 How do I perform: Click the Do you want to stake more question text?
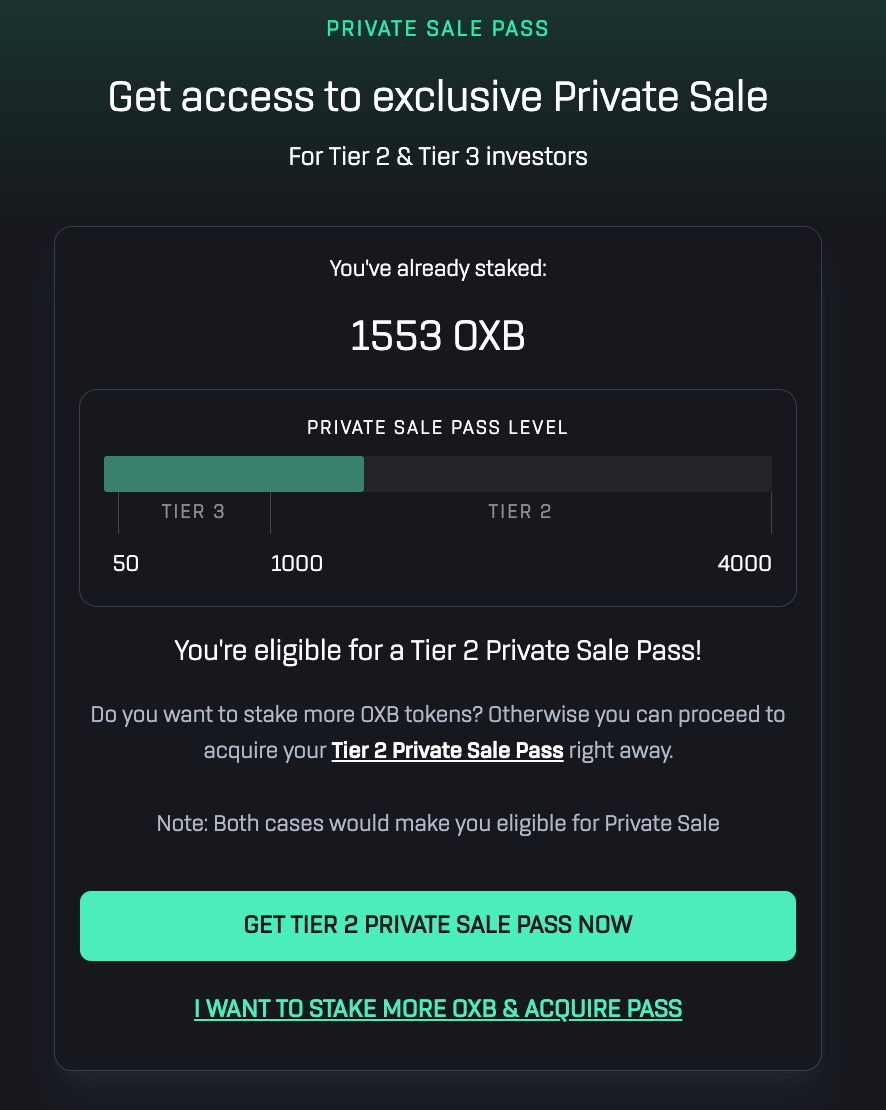[x=438, y=715]
